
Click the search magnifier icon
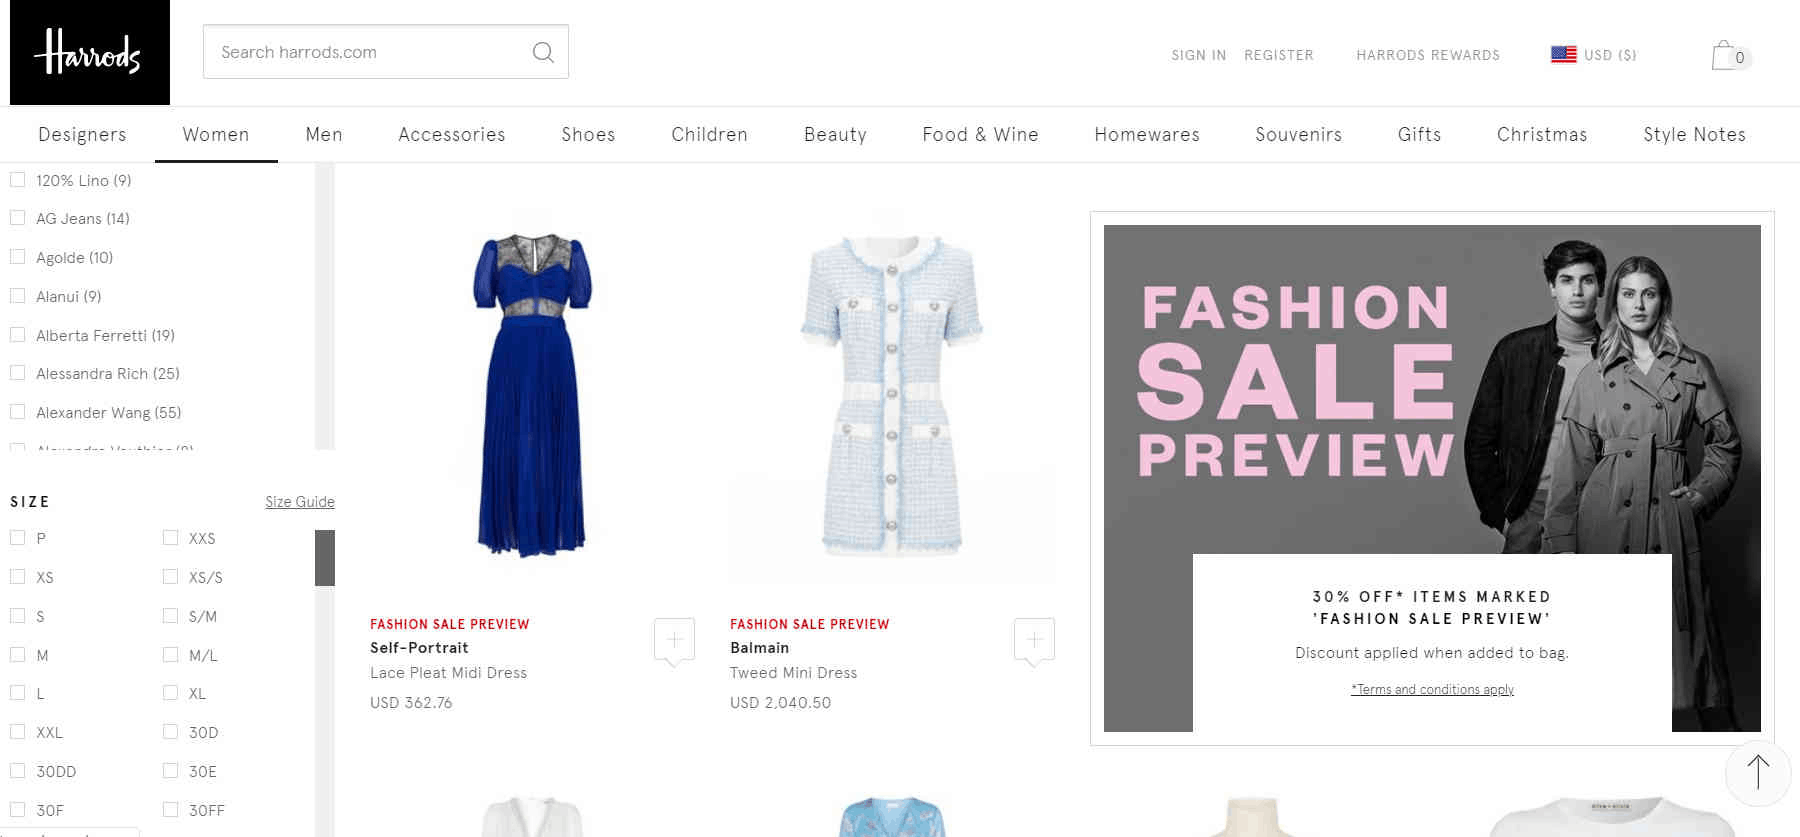coord(543,52)
